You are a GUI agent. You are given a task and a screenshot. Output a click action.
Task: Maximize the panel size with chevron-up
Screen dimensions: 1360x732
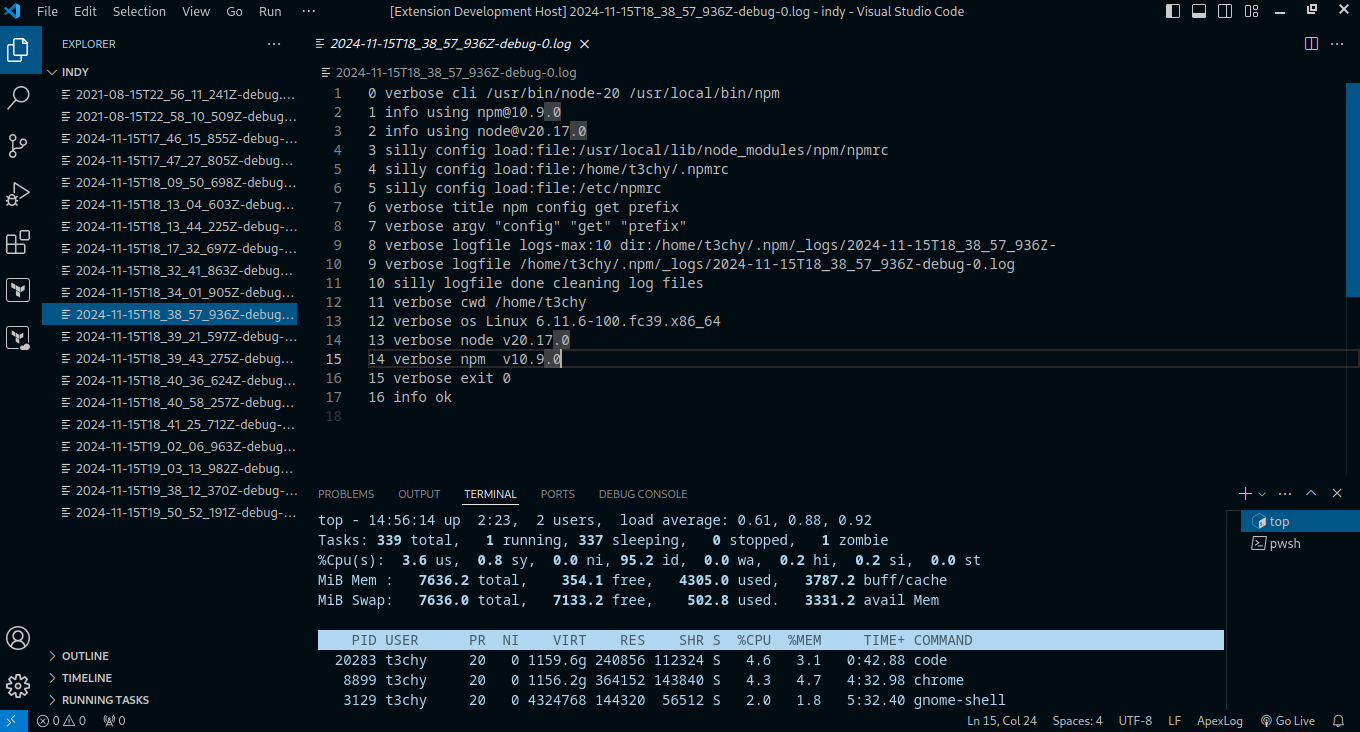[1311, 494]
